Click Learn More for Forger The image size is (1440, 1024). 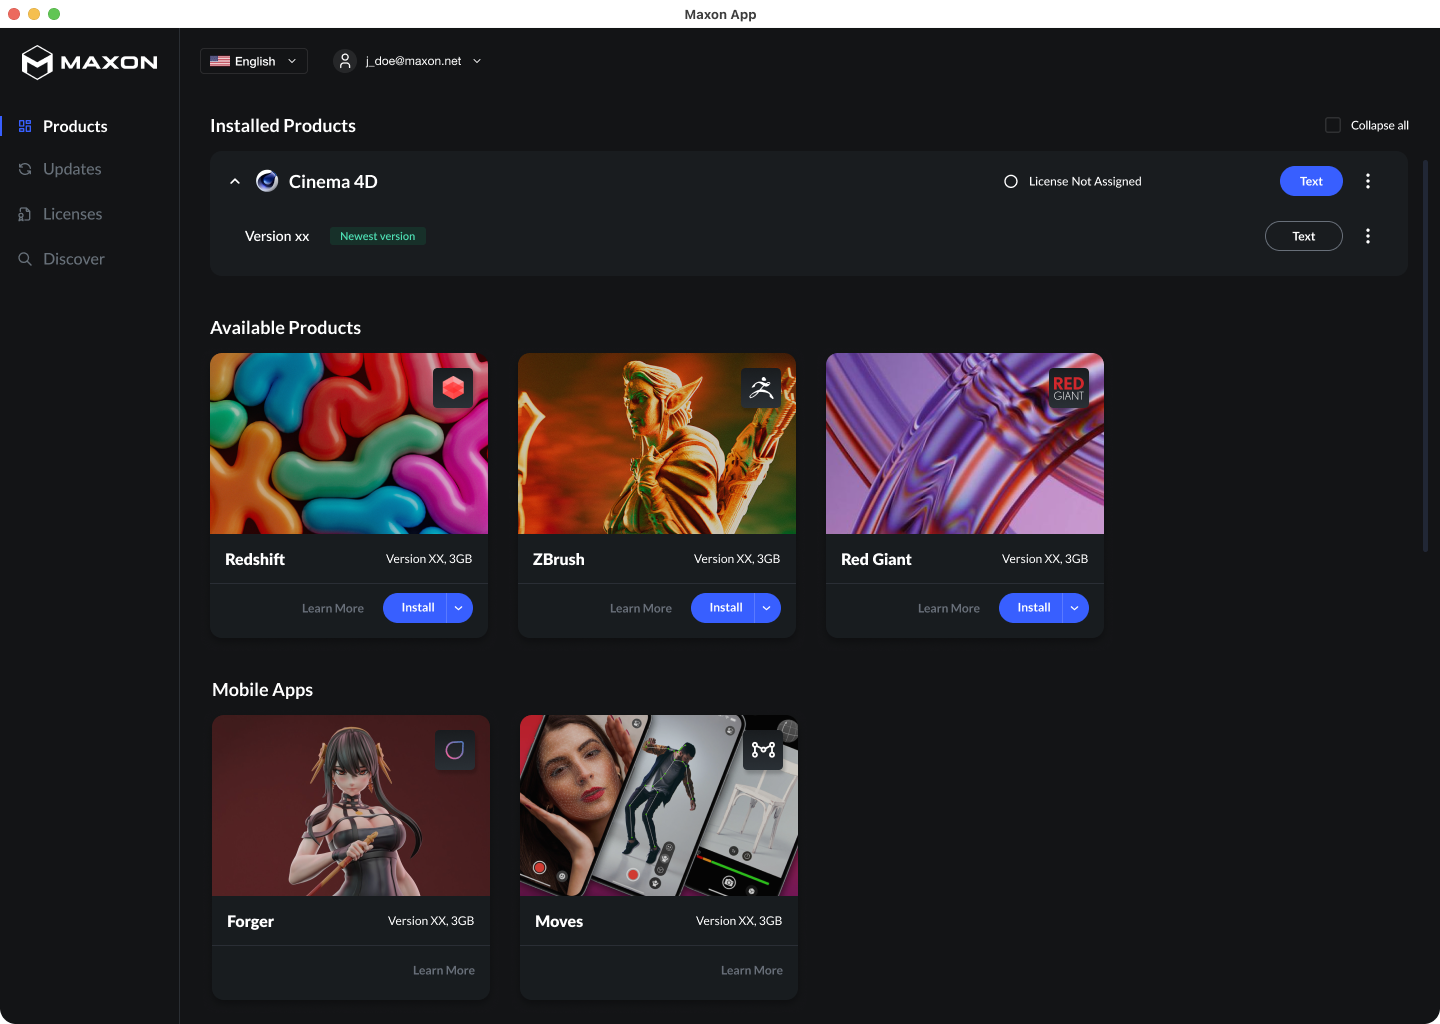(x=444, y=970)
